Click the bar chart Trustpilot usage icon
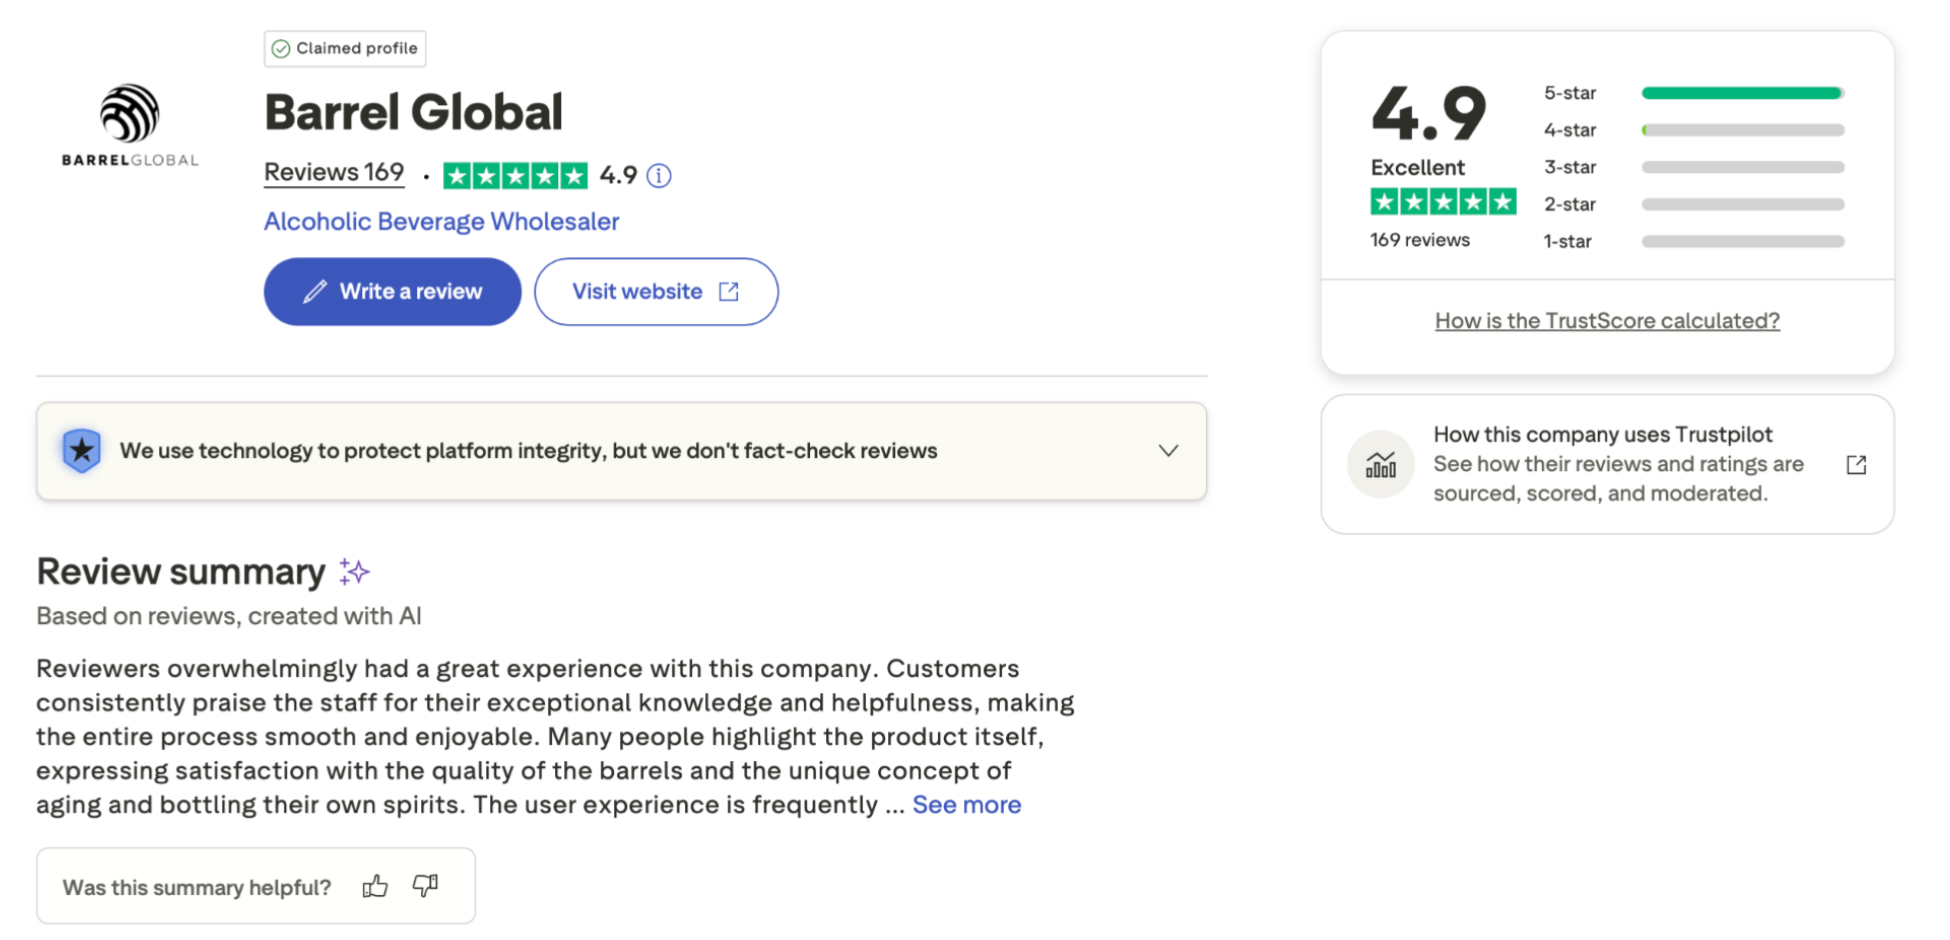 click(1381, 464)
